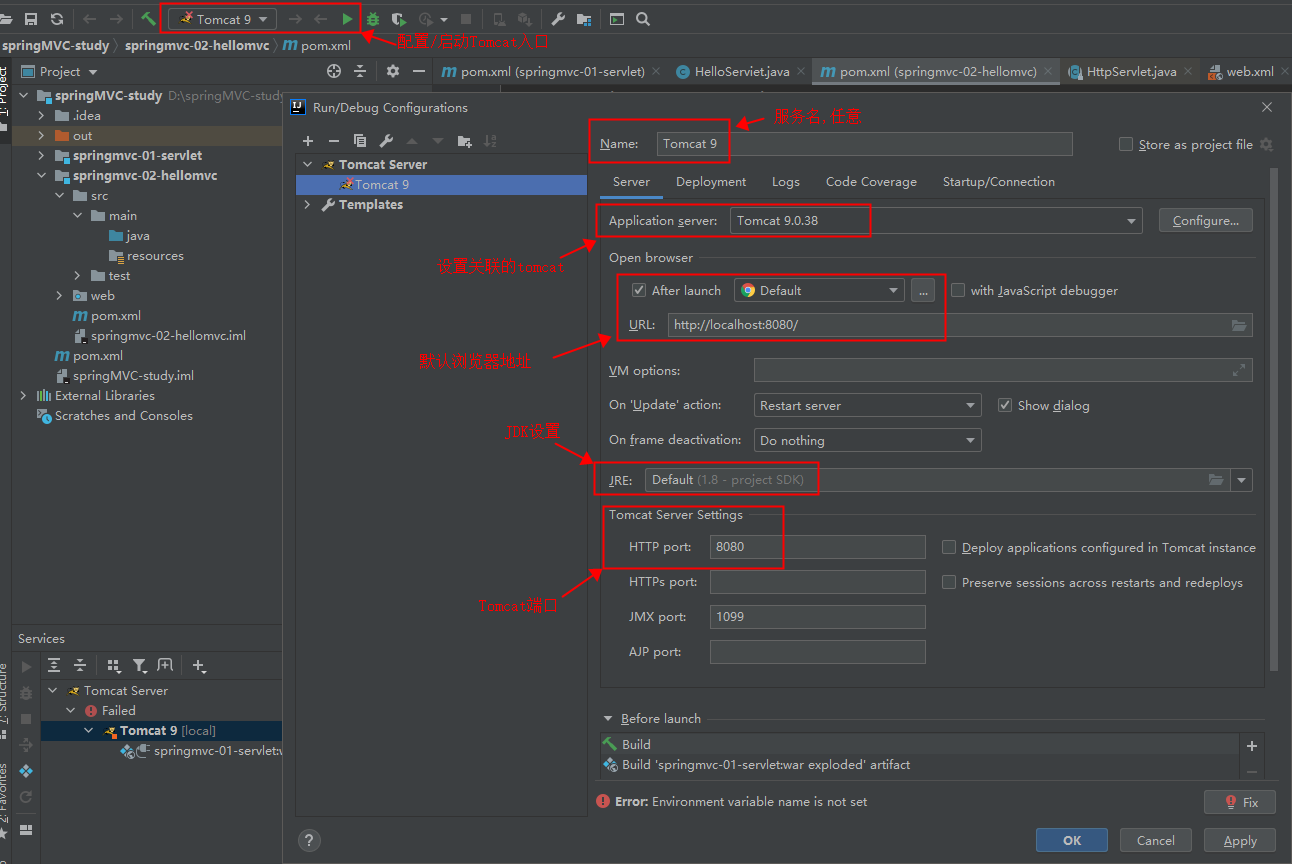Screen dimensions: 1292x864
Task: Remove configuration with the minus icon
Action: [x=334, y=141]
